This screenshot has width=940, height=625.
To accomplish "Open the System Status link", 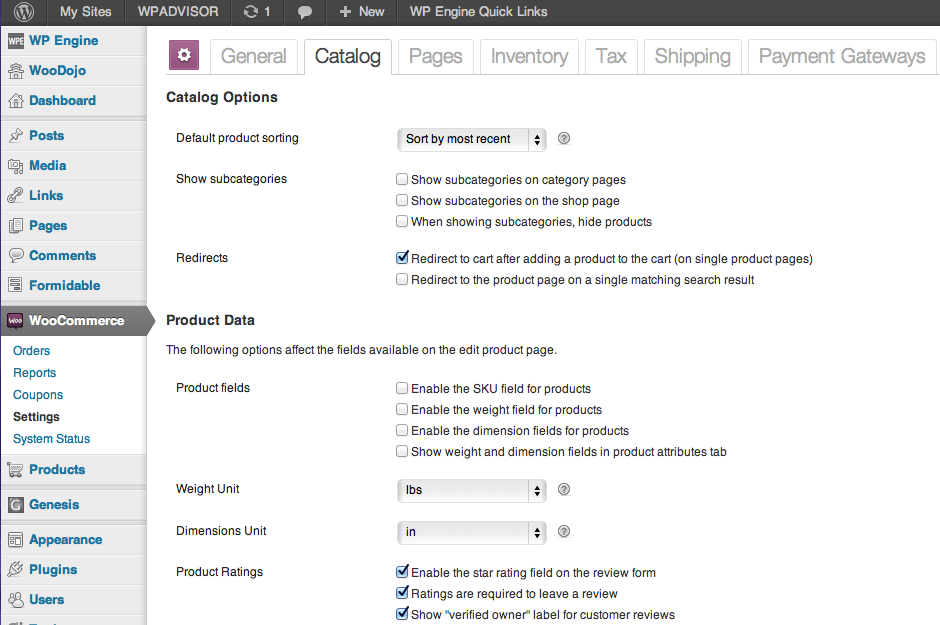I will point(51,438).
